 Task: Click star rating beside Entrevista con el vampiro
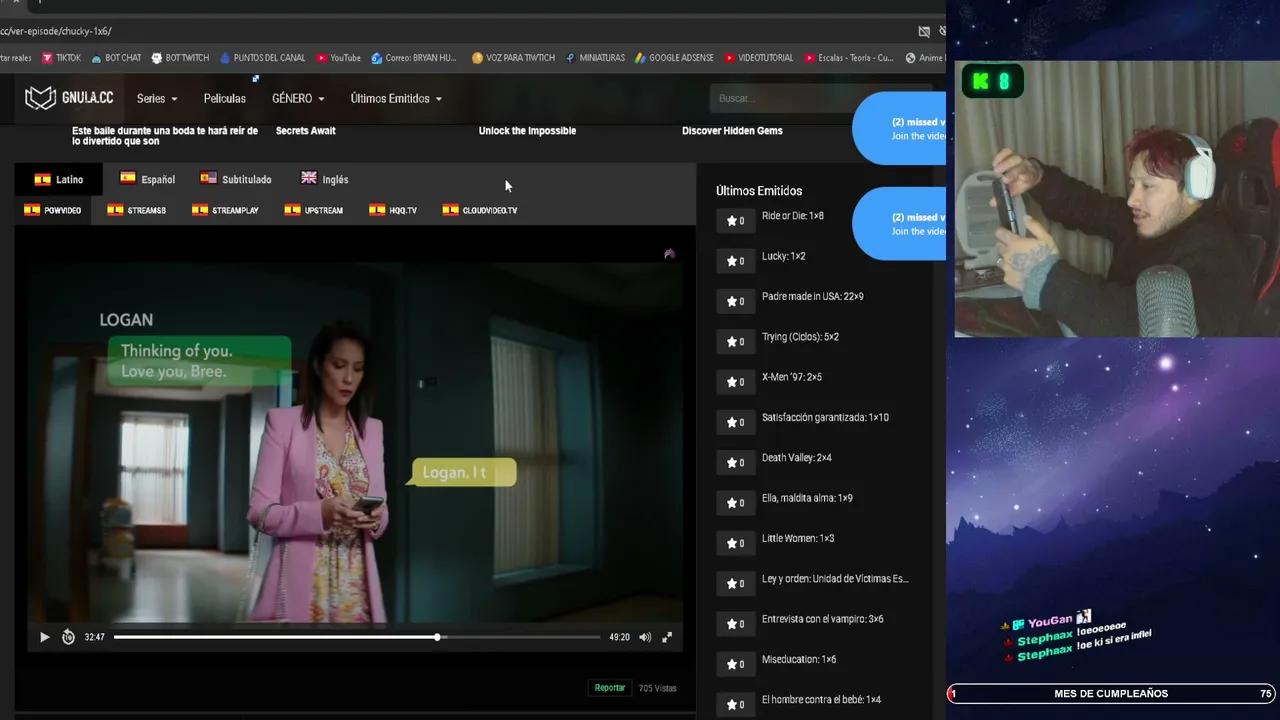tap(735, 624)
